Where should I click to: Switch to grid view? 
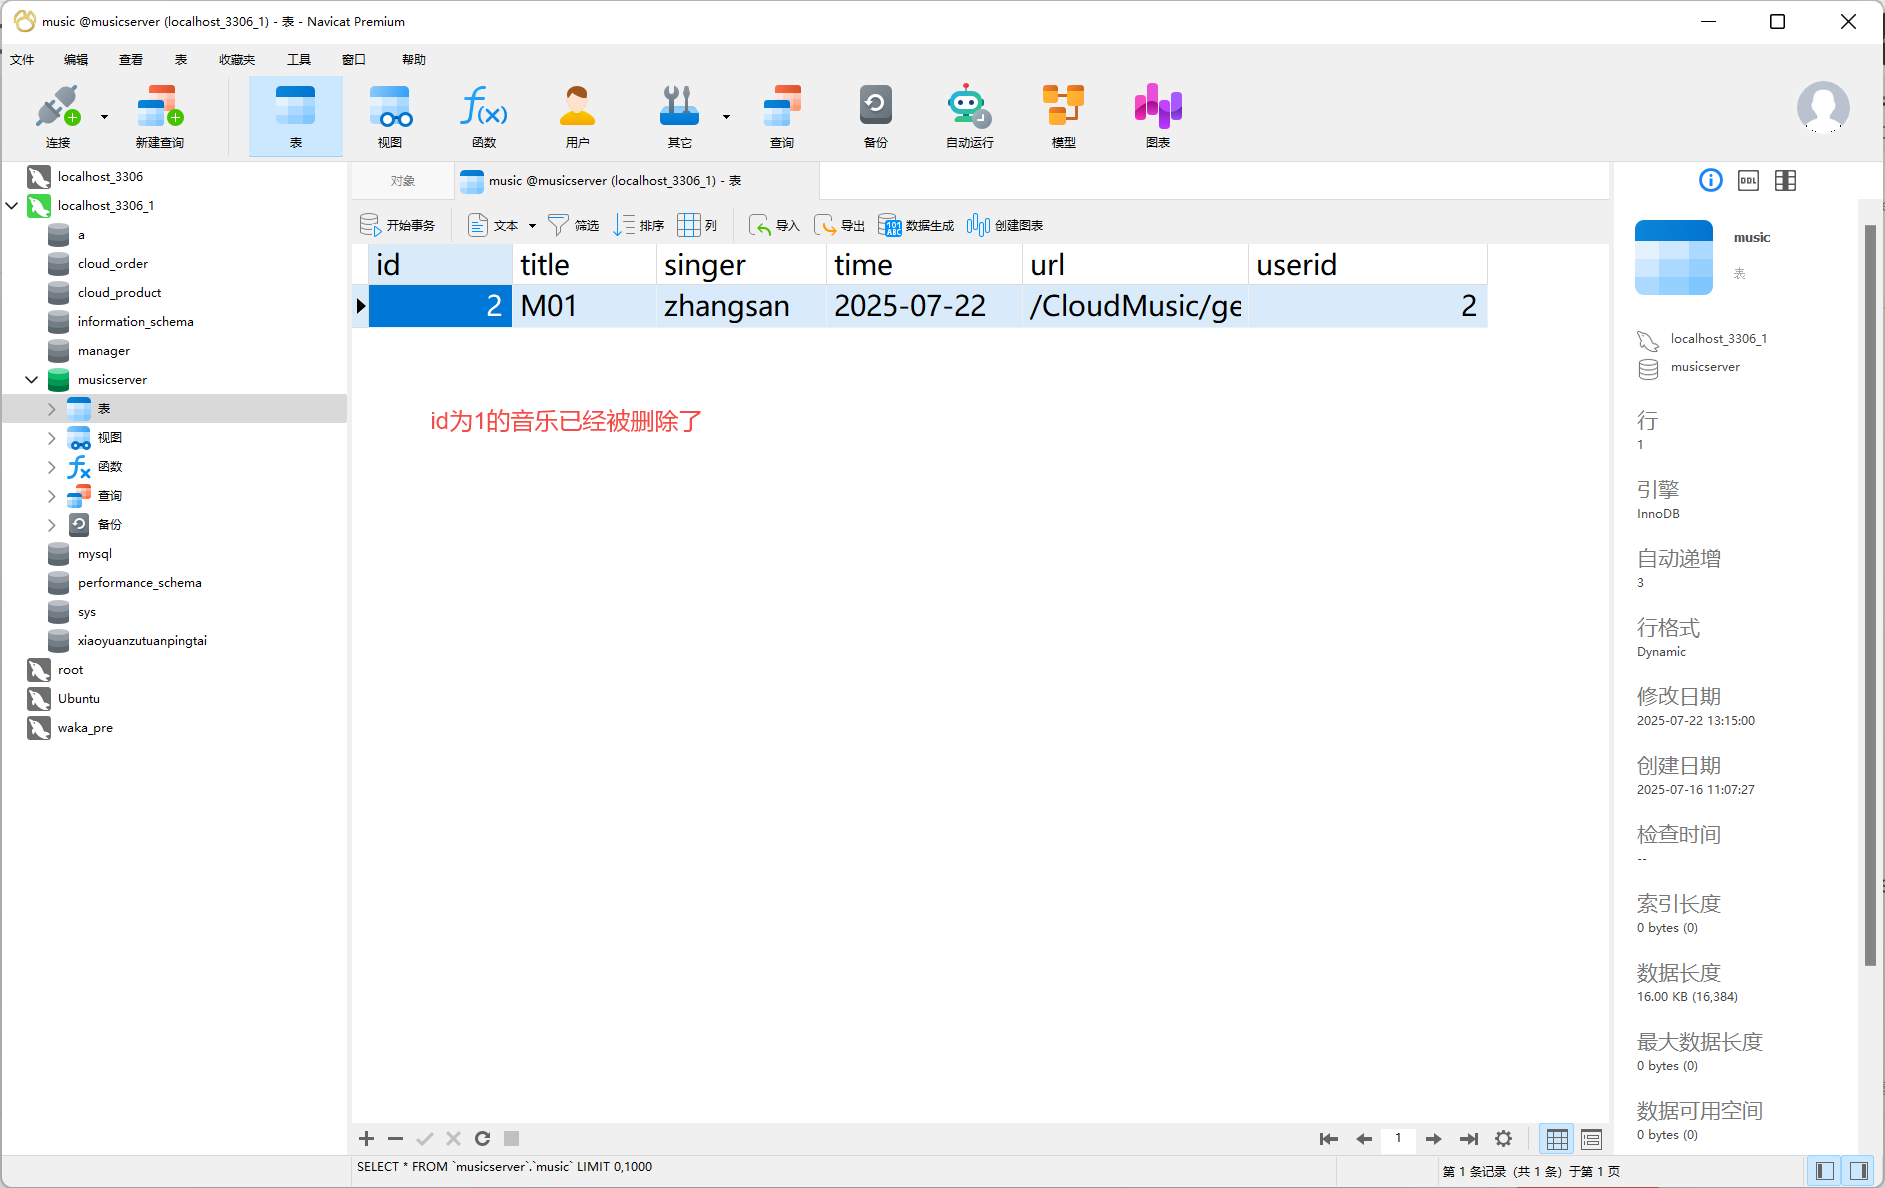click(x=1557, y=1138)
